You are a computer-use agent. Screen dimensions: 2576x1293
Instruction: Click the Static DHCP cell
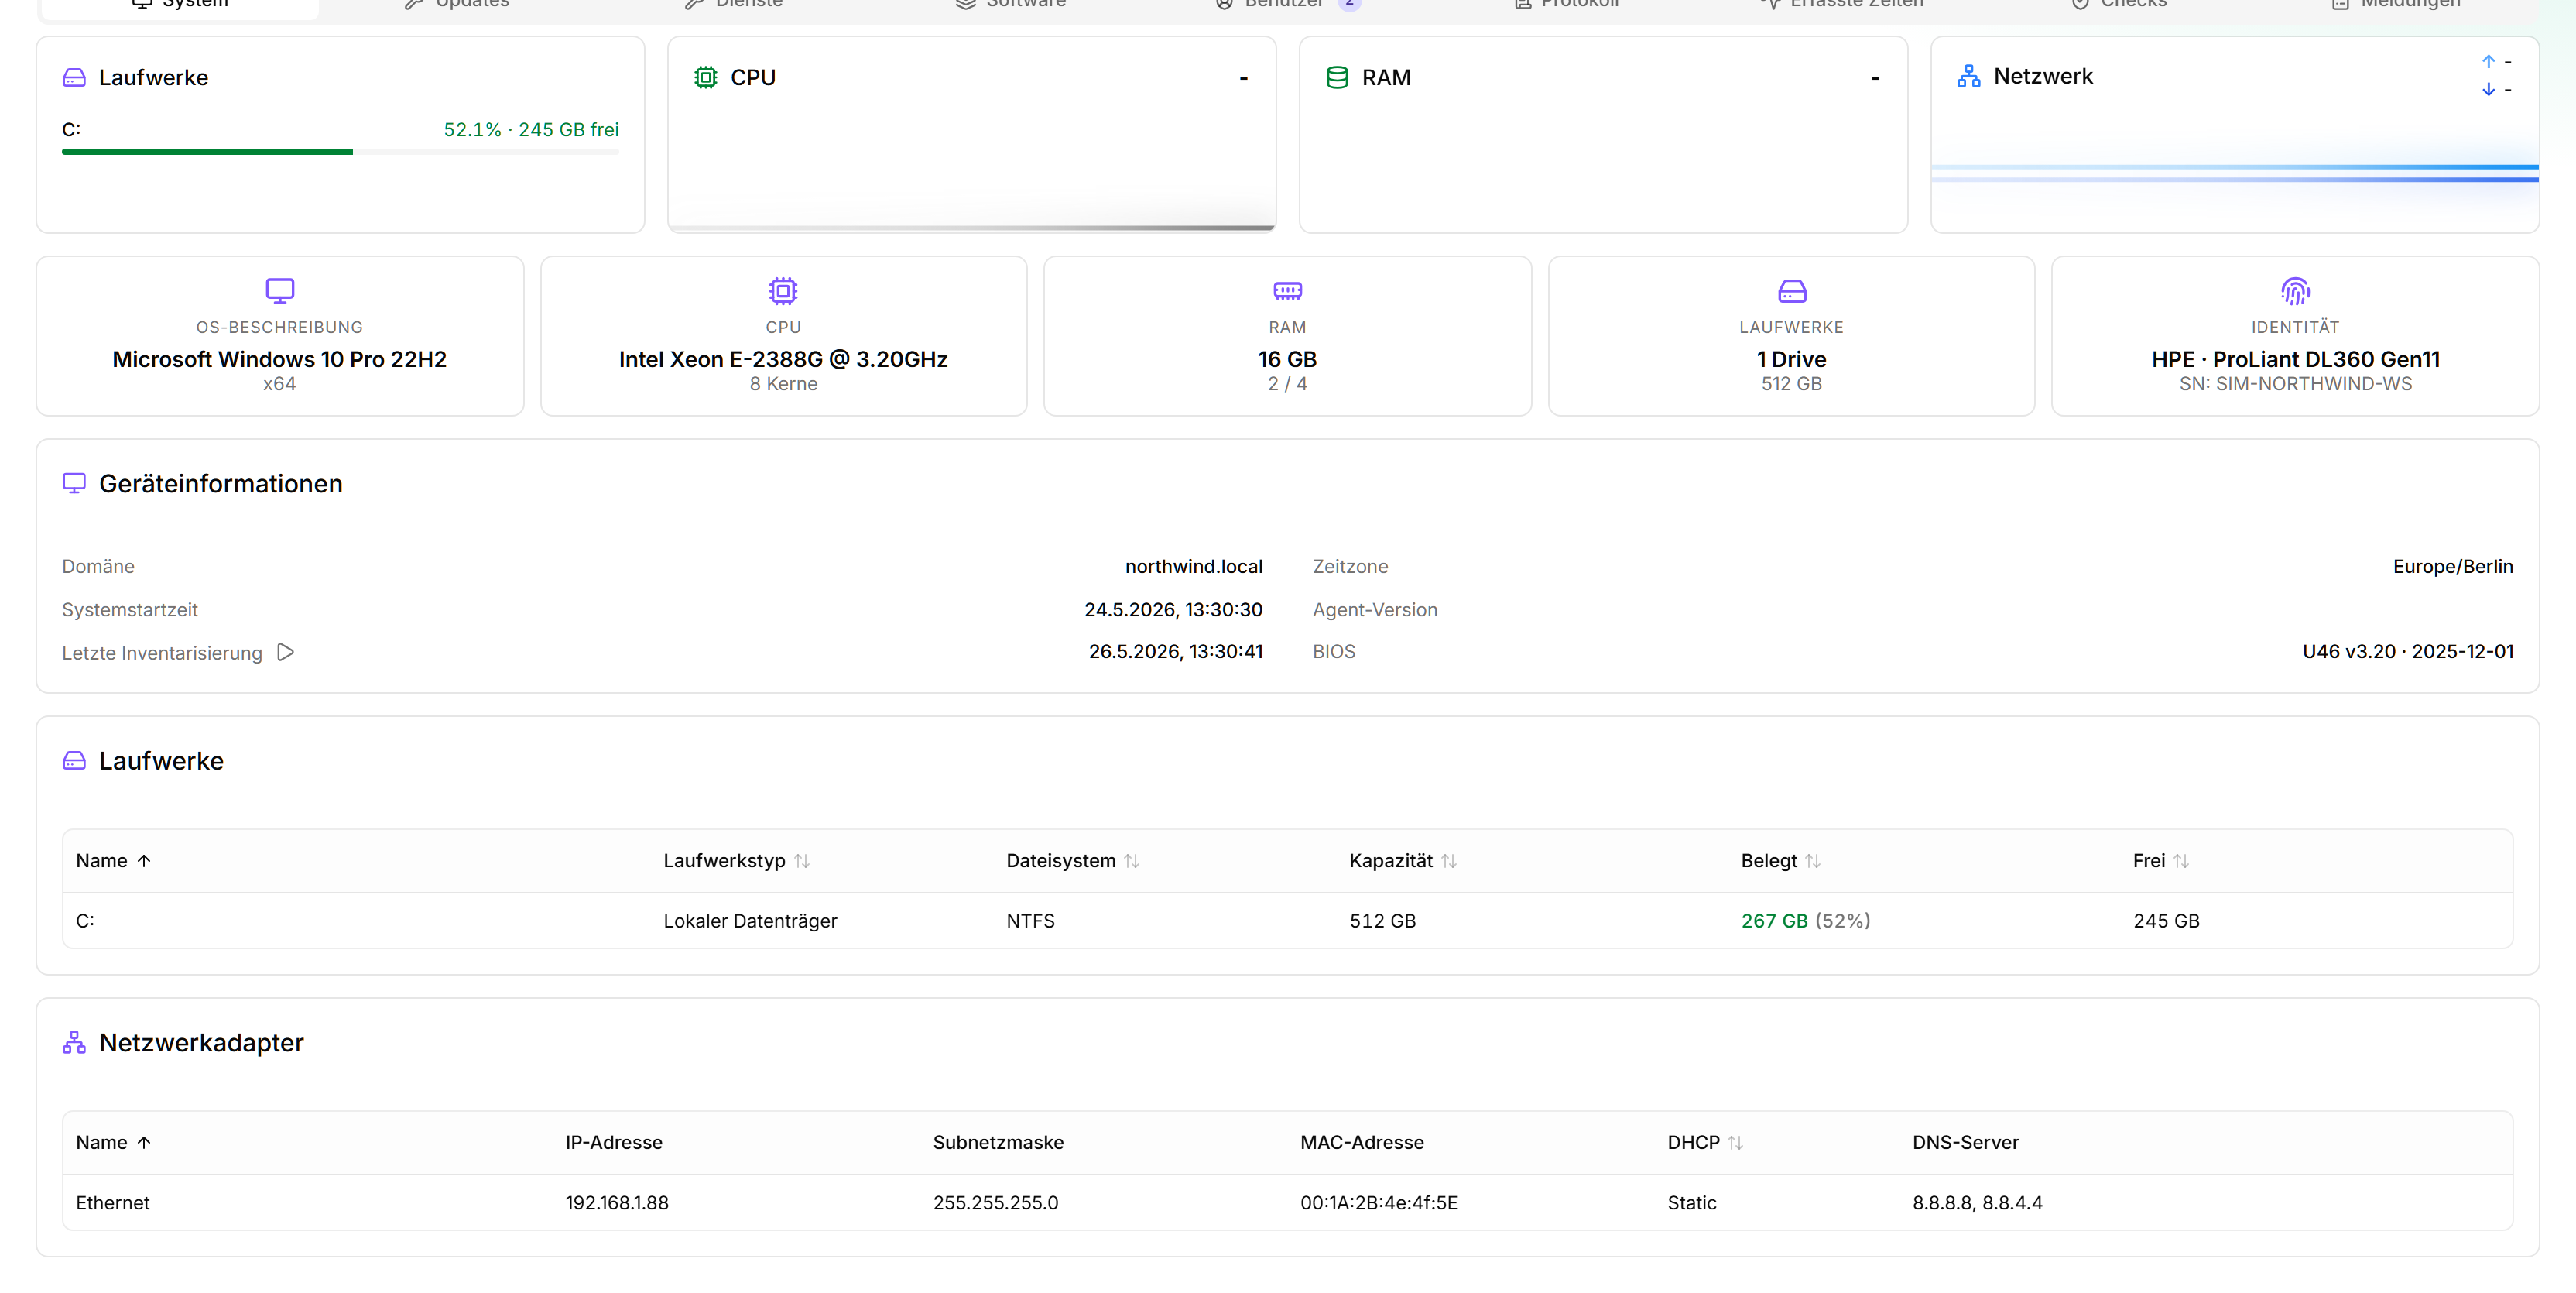click(x=1691, y=1203)
